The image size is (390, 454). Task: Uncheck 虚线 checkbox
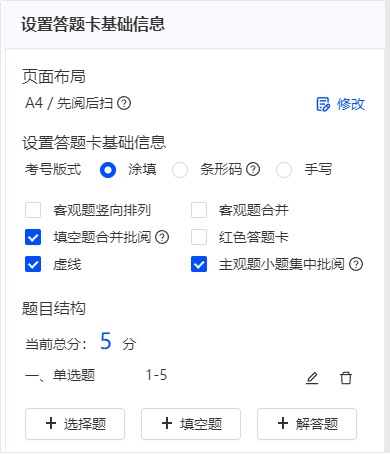tap(33, 264)
